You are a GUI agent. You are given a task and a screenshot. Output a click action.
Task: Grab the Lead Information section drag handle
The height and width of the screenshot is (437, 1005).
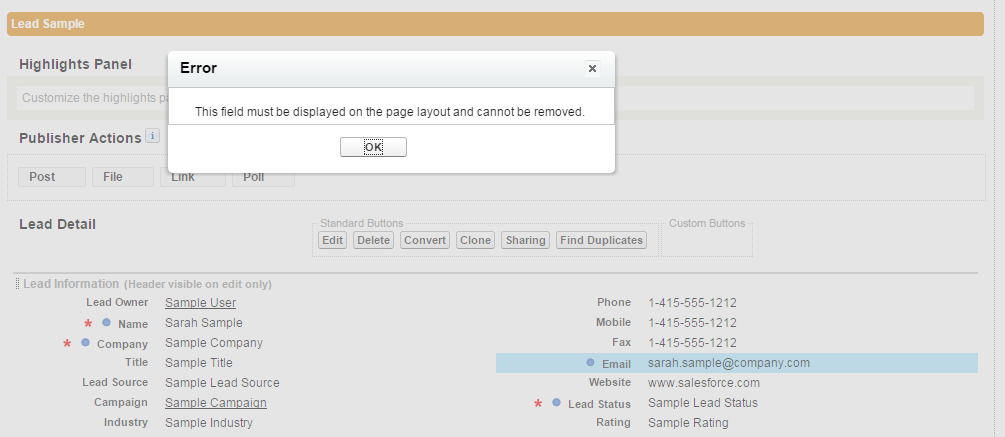click(x=17, y=284)
